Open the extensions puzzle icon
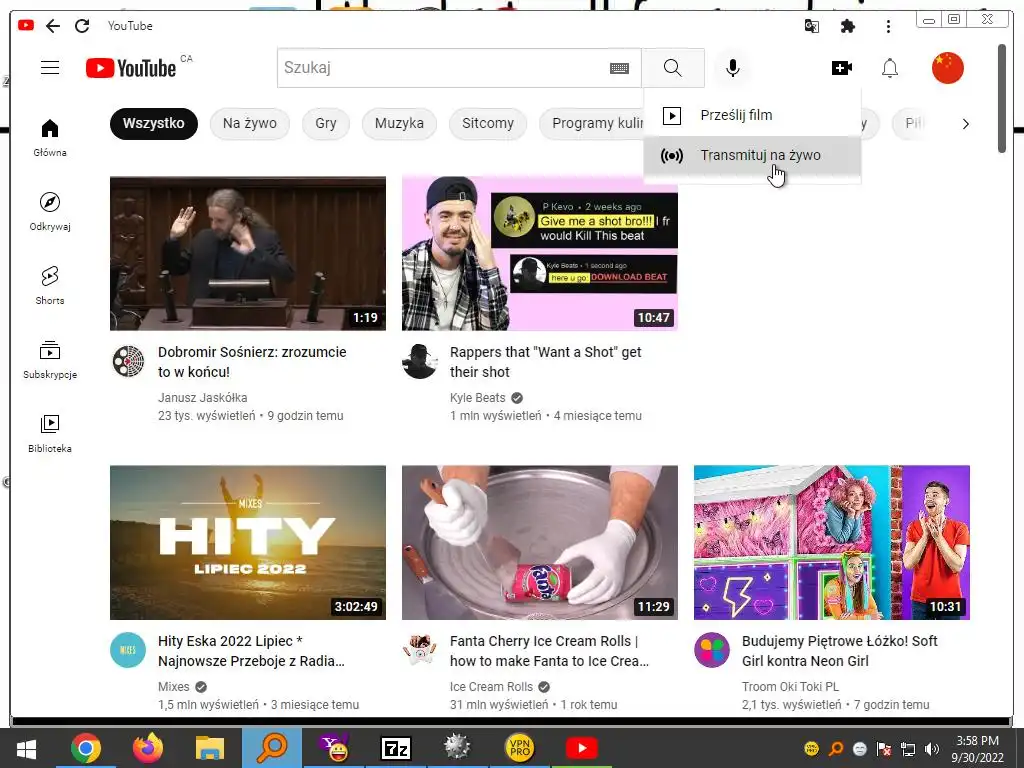The image size is (1024, 768). point(848,26)
